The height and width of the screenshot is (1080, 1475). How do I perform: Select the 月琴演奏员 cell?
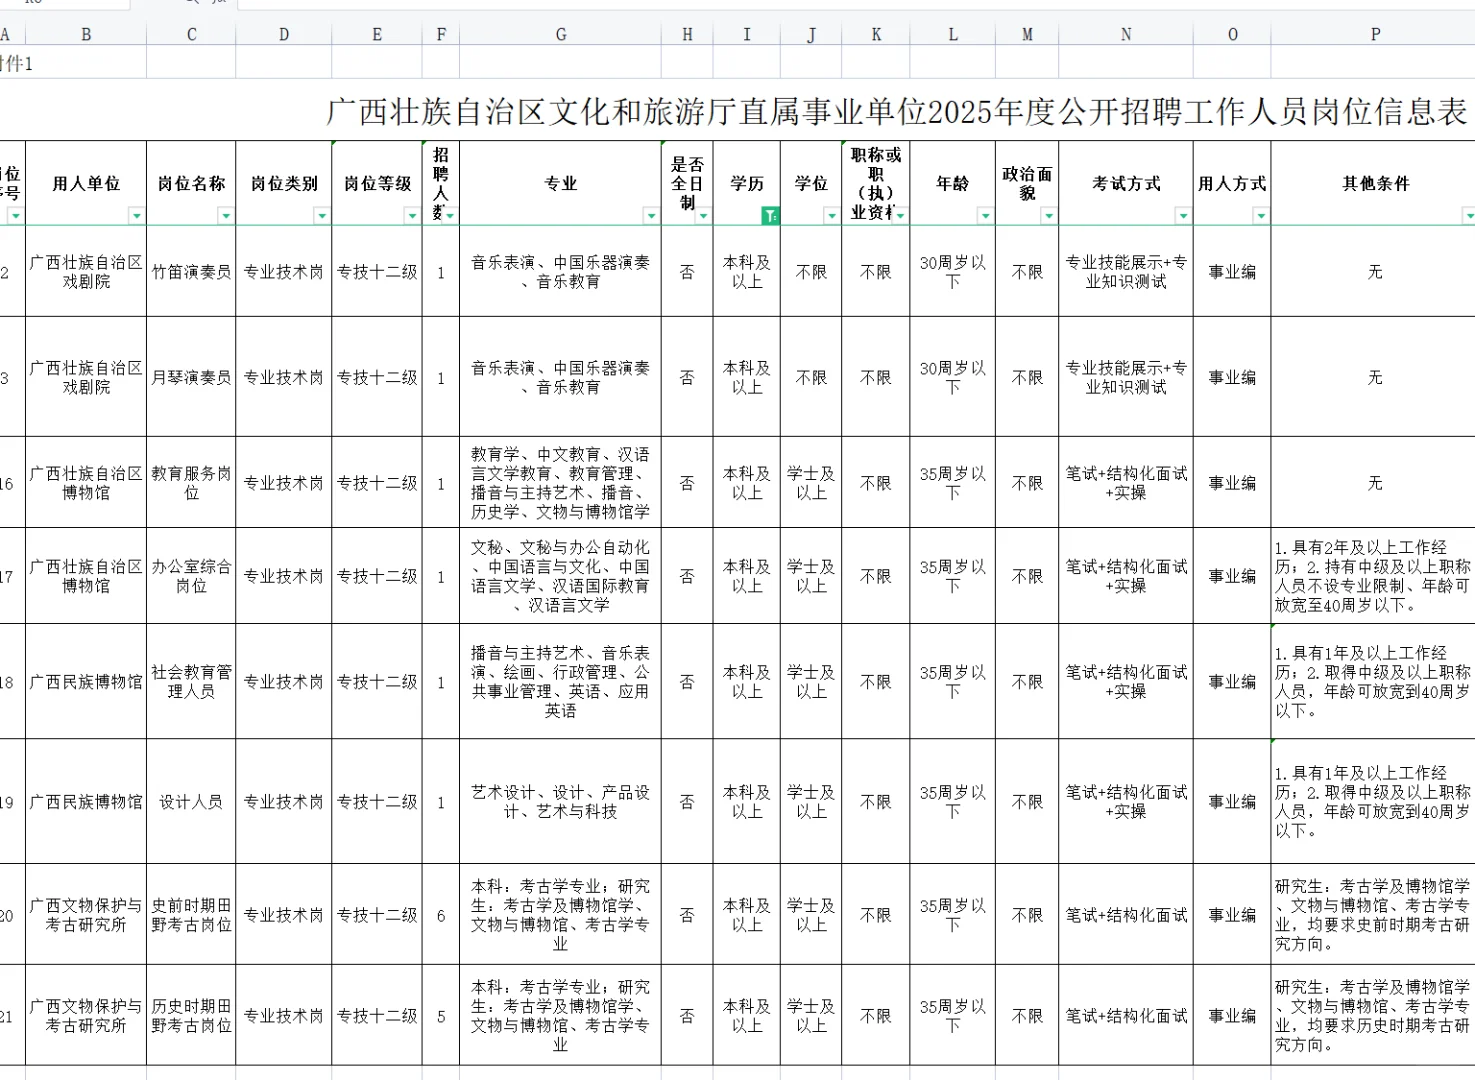tap(191, 377)
